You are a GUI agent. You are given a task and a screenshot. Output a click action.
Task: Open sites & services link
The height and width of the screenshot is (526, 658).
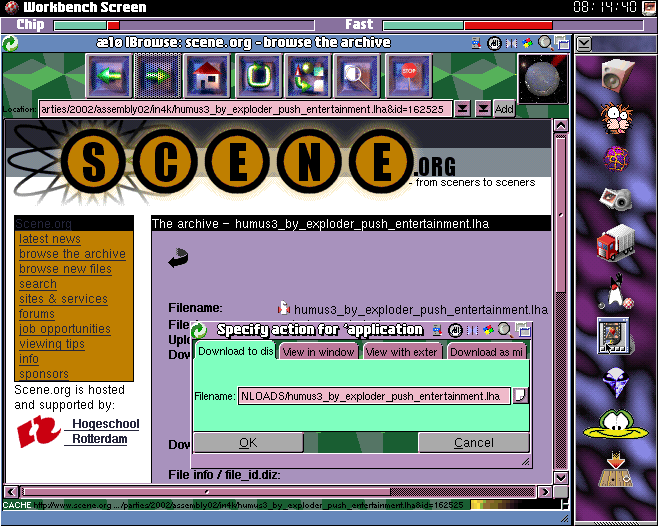tap(63, 299)
